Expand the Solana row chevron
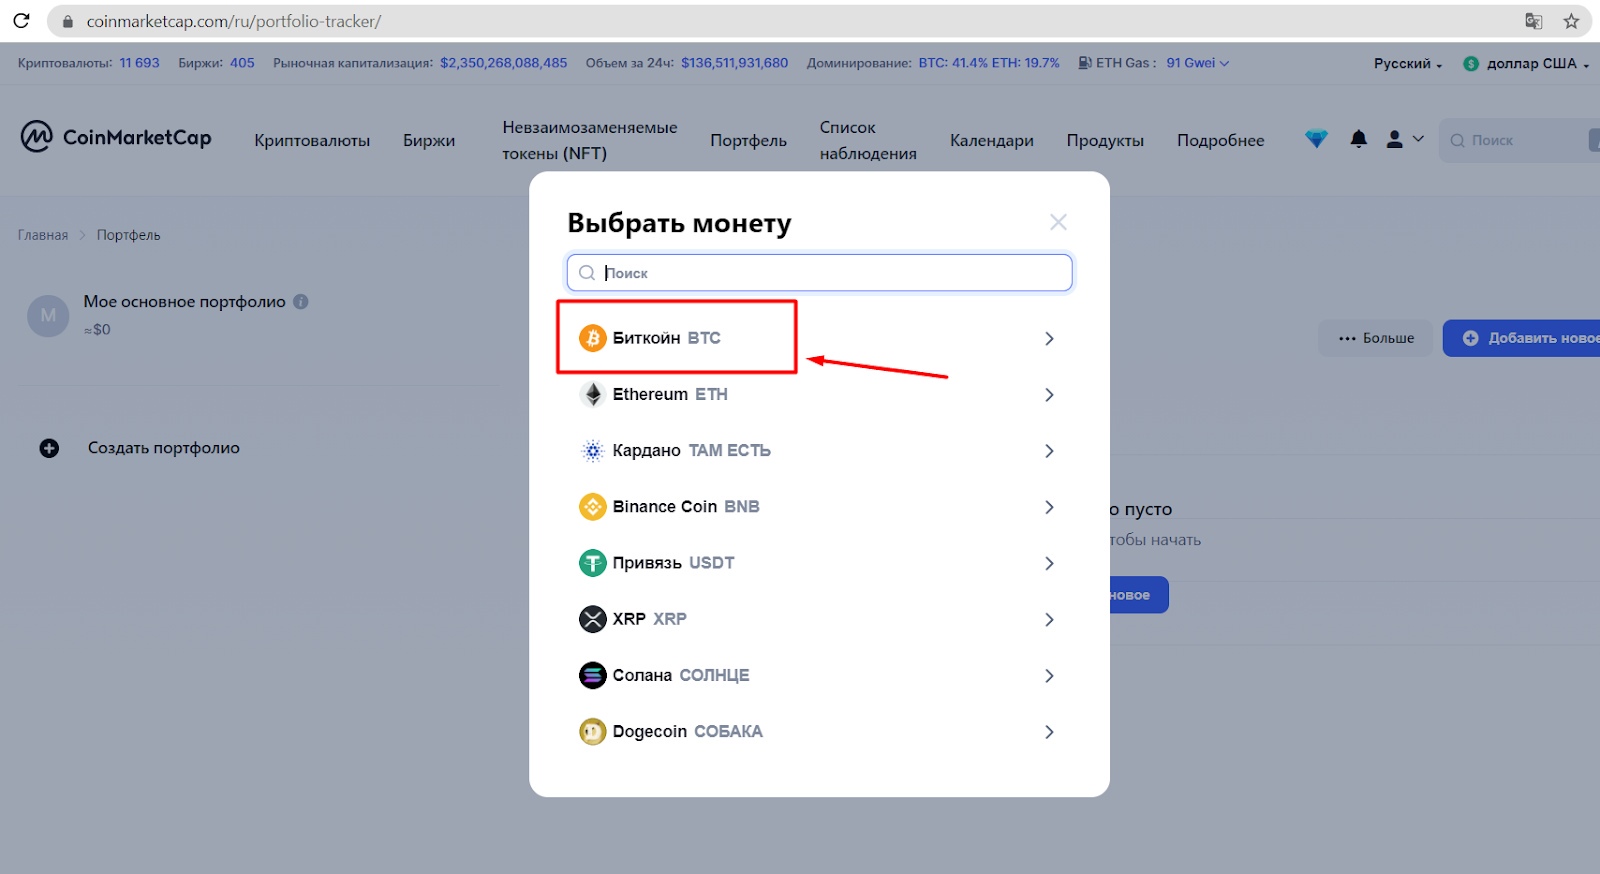This screenshot has width=1600, height=874. (1049, 675)
